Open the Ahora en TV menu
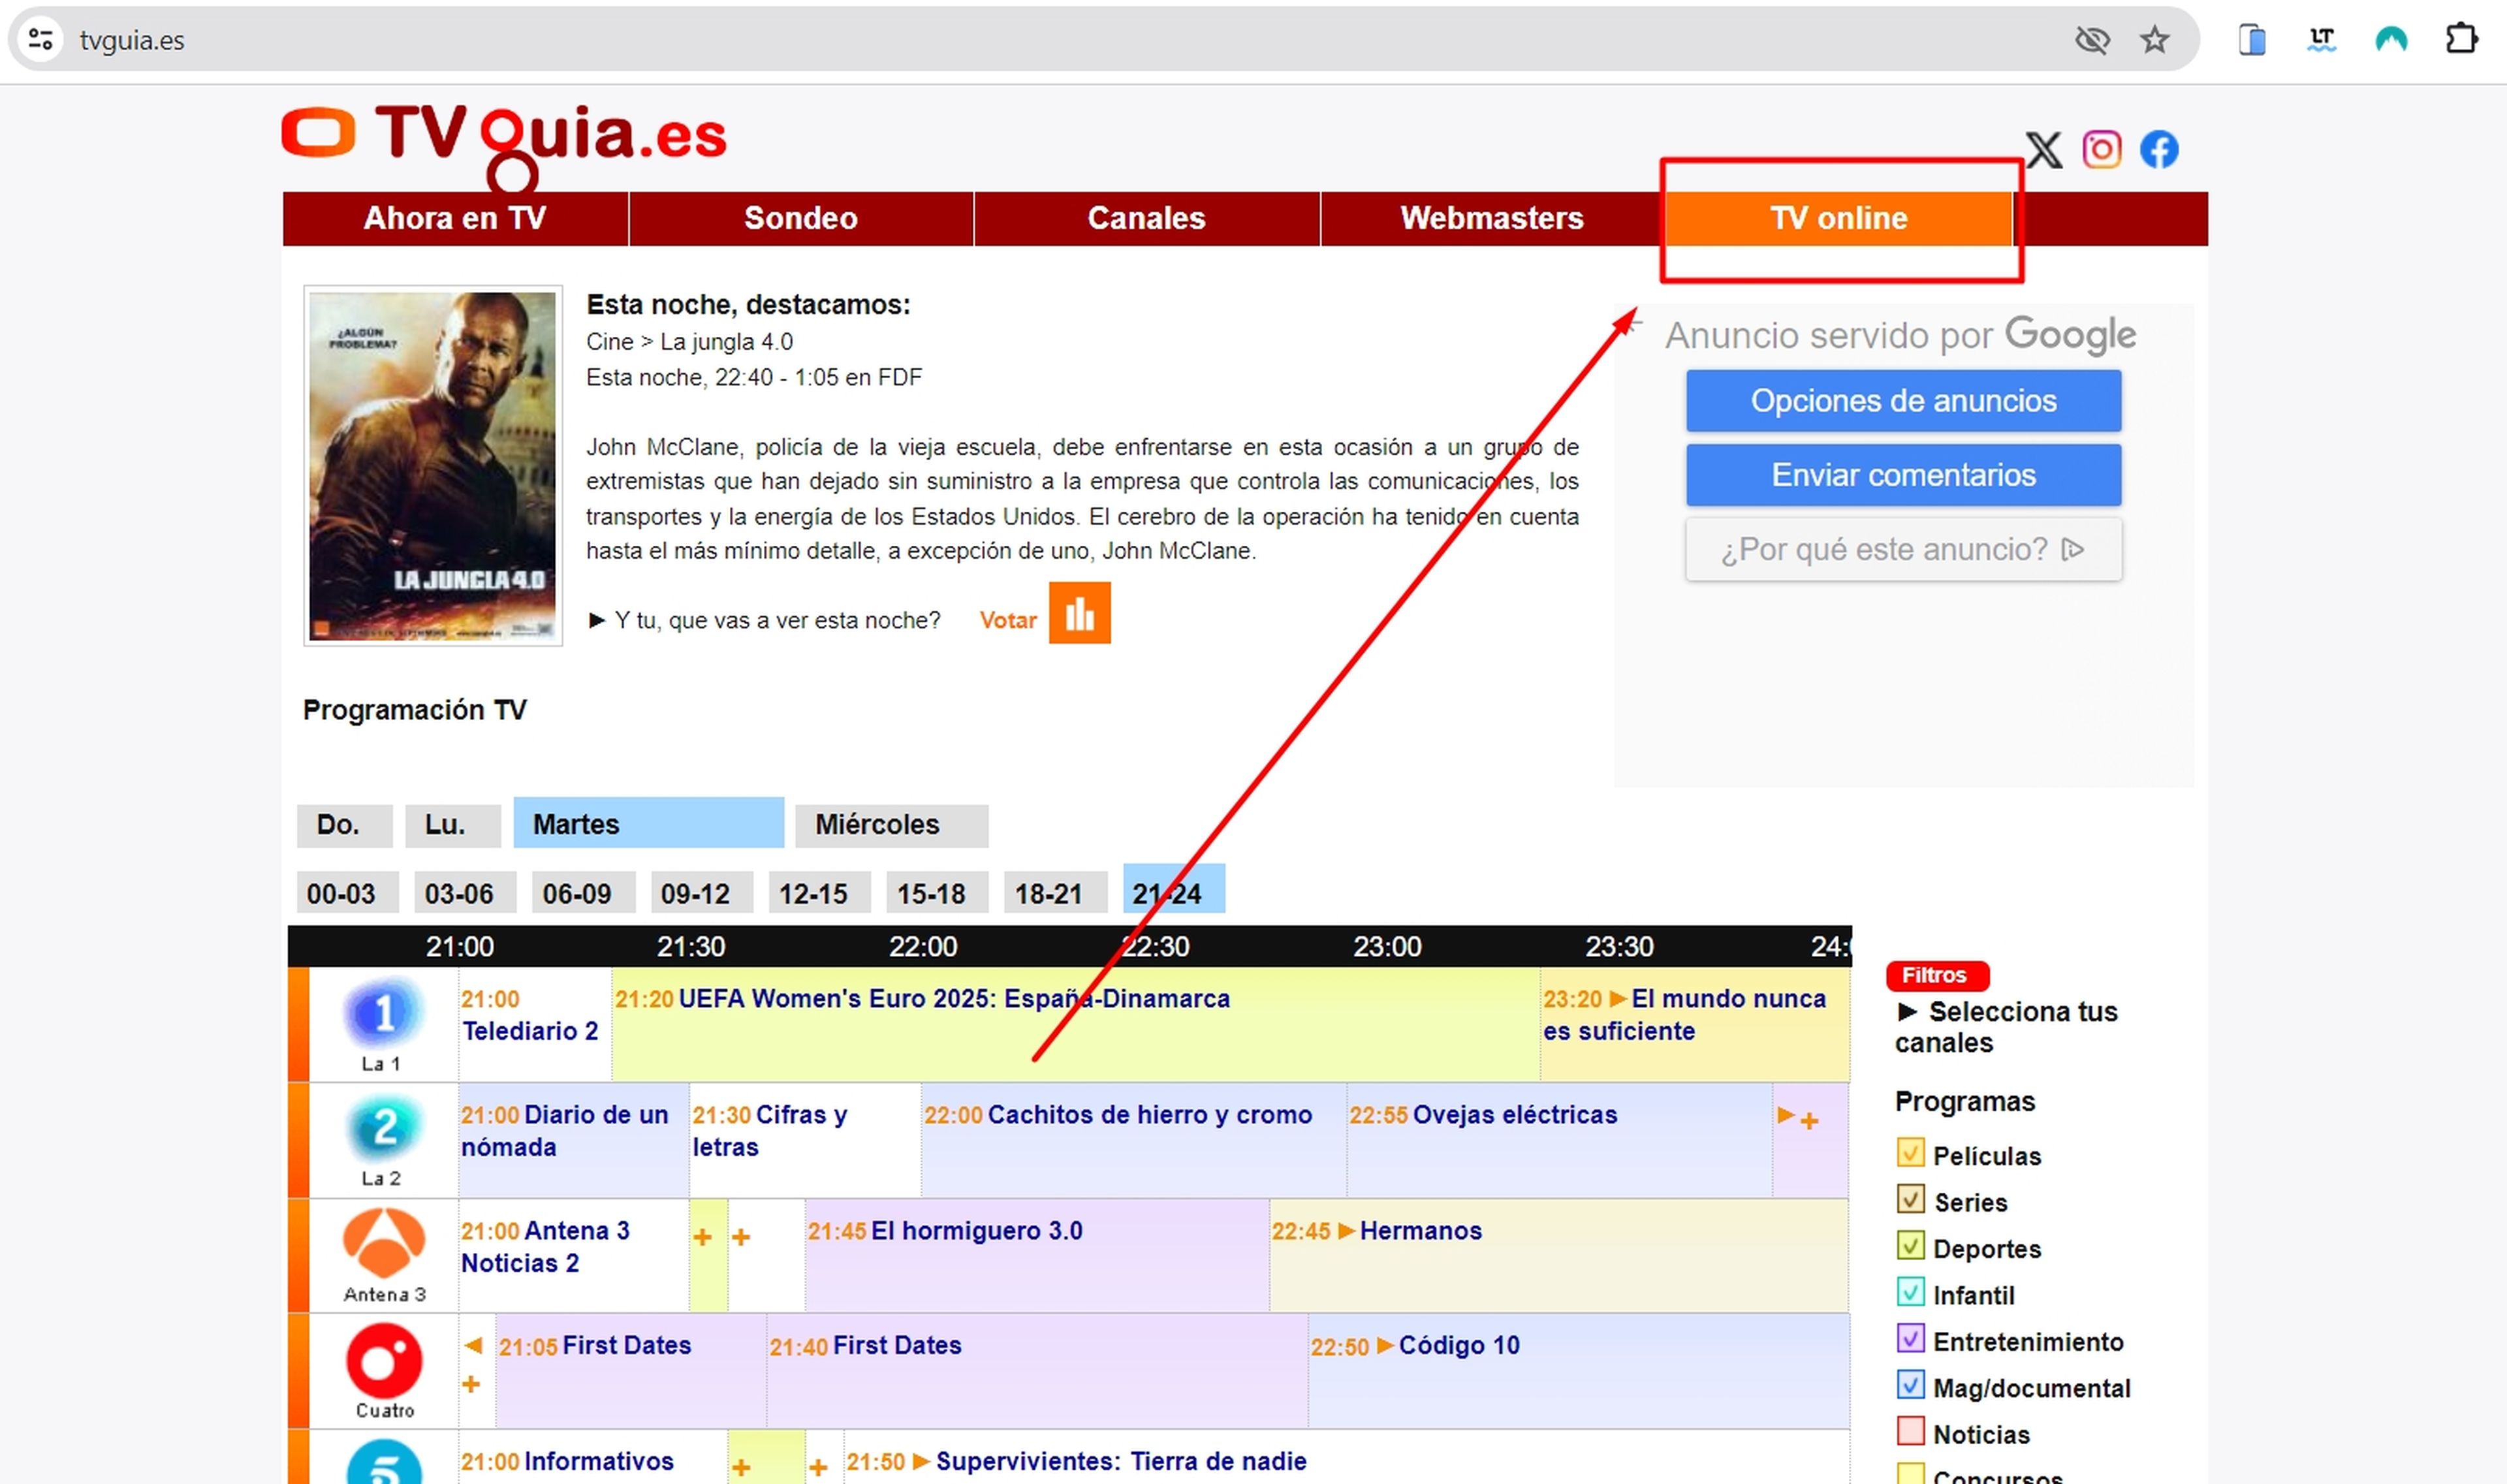The width and height of the screenshot is (2507, 1484). pyautogui.click(x=455, y=218)
